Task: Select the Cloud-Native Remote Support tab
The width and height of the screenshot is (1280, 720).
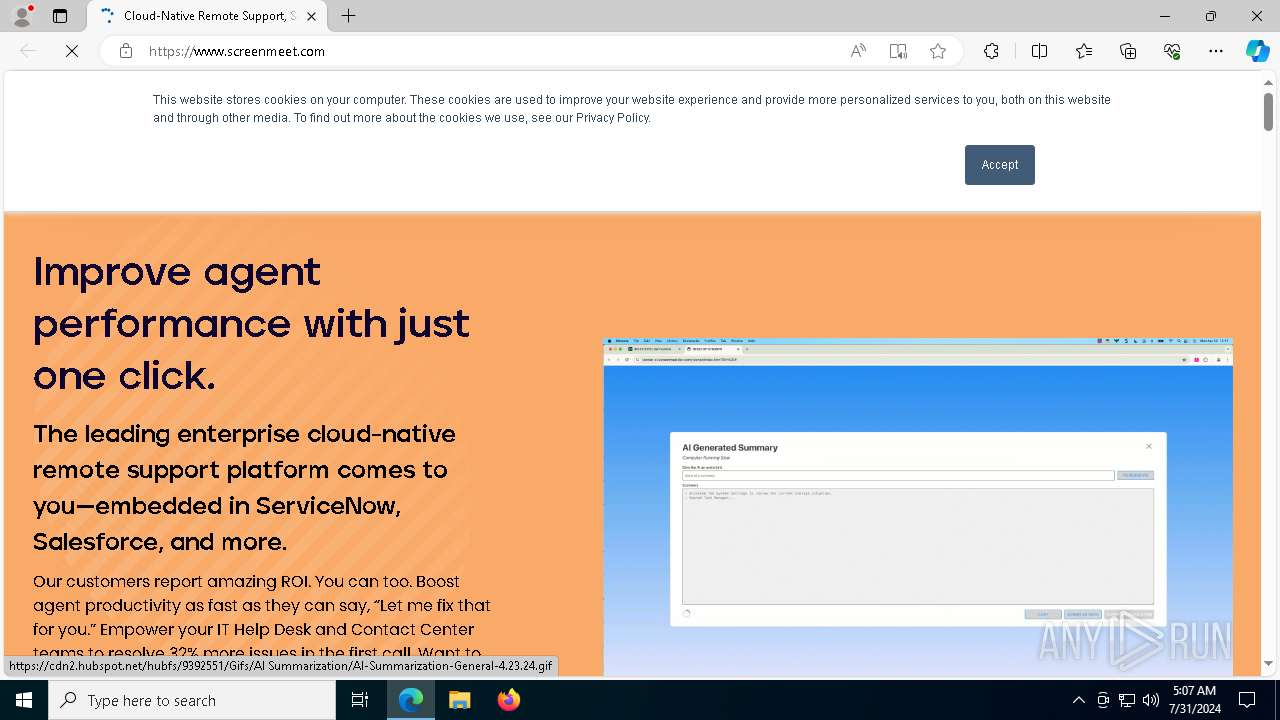Action: [x=207, y=16]
